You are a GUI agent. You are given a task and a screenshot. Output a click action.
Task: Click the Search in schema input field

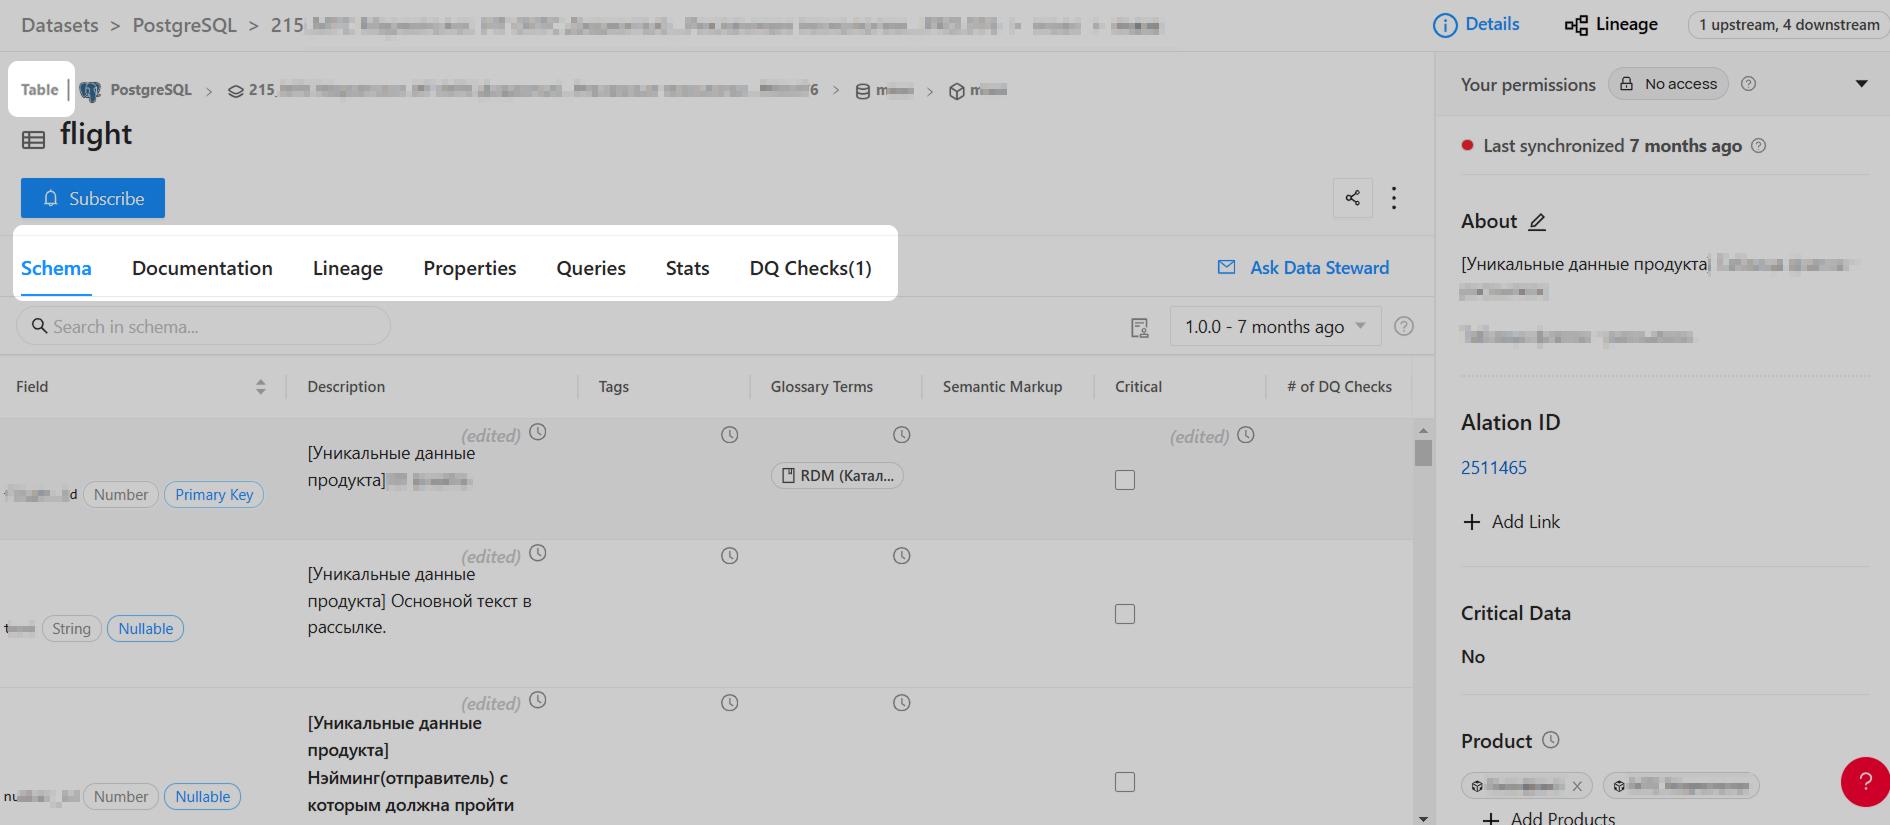point(203,326)
